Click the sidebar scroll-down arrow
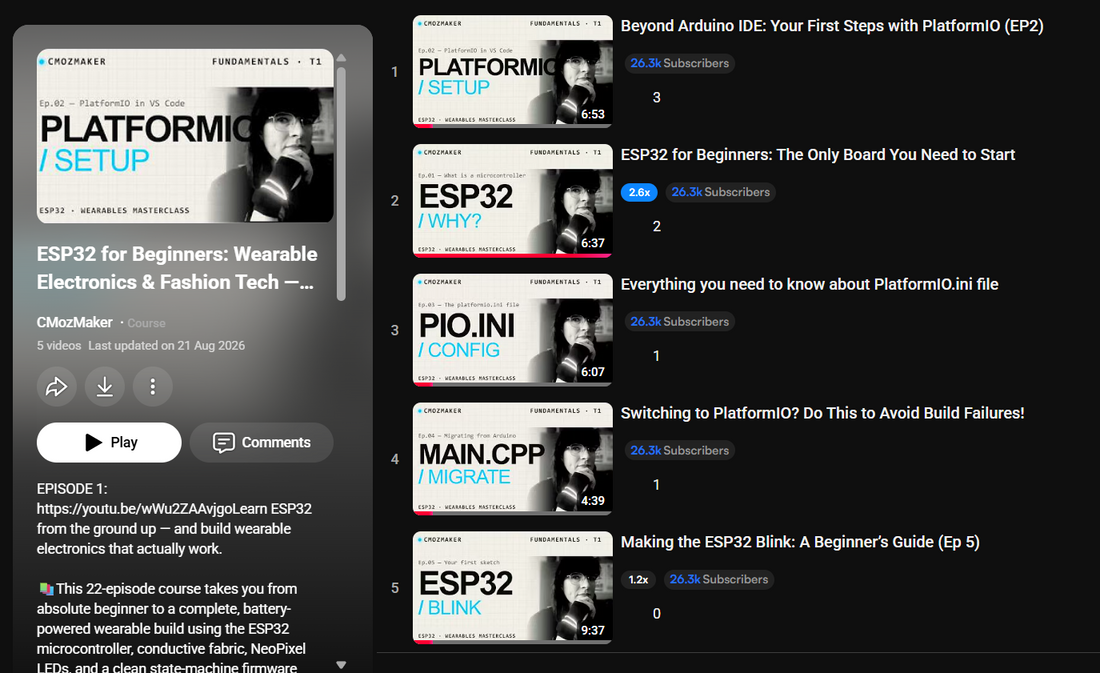 (x=341, y=664)
